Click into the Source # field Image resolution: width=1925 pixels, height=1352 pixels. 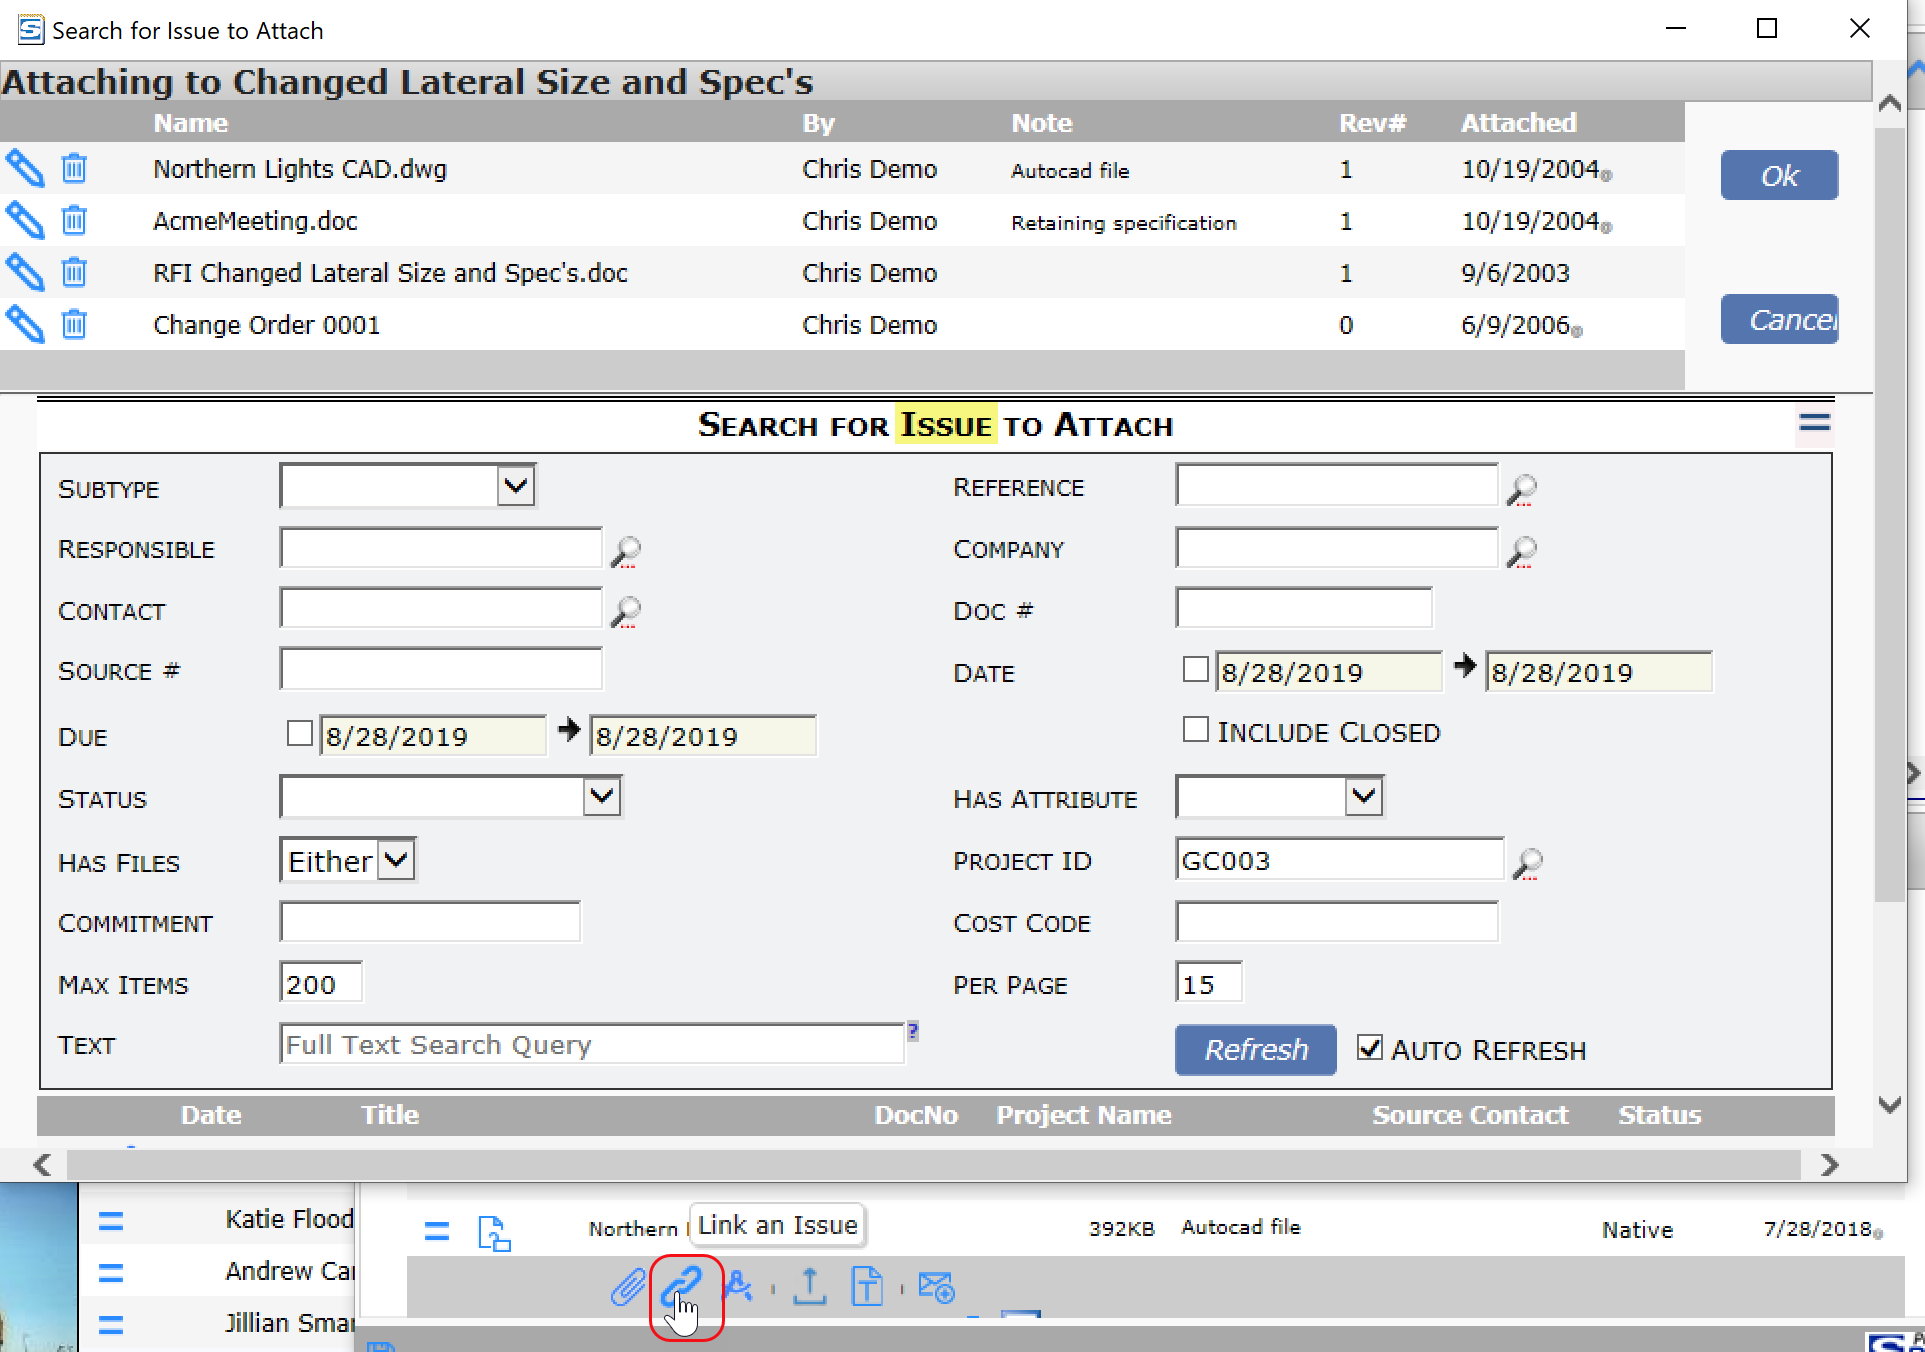441,669
